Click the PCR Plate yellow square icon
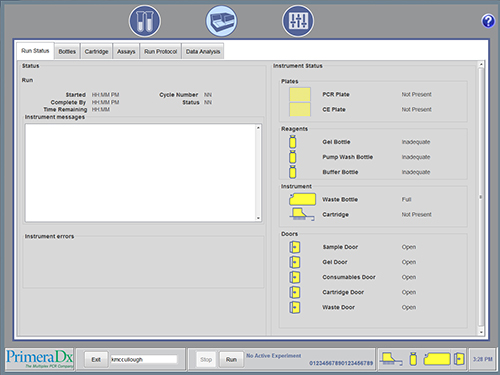Screen dimensions: 500x375 [300, 94]
